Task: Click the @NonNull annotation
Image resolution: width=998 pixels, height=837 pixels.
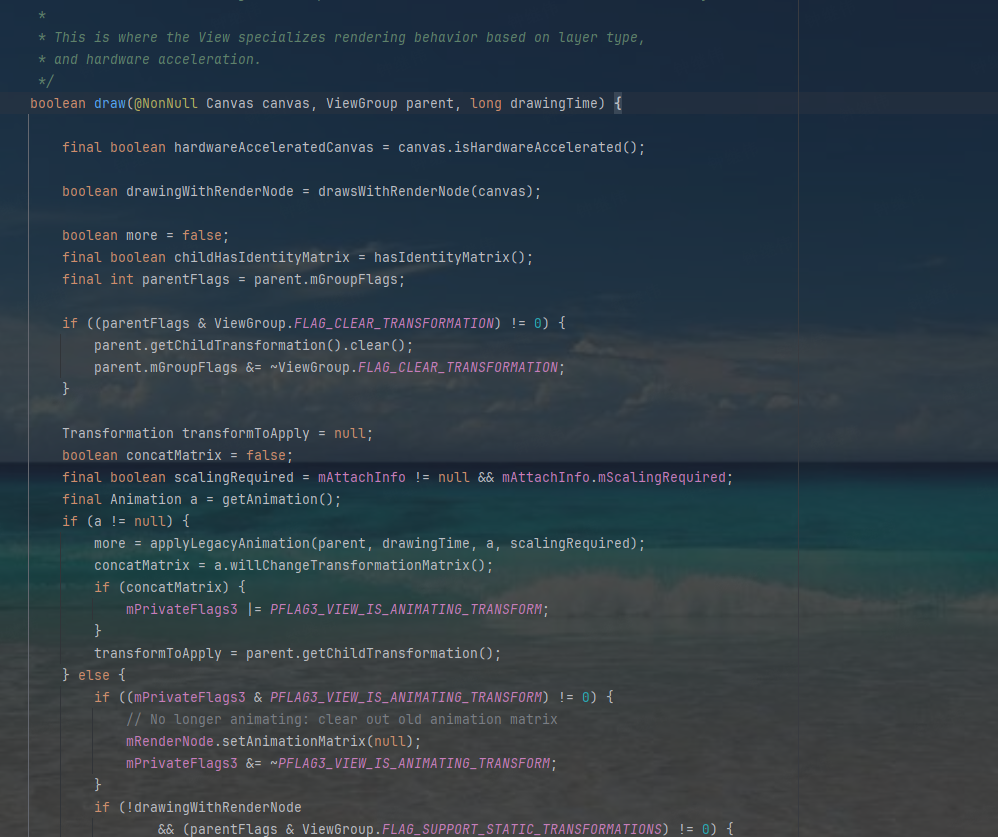Action: [x=165, y=103]
